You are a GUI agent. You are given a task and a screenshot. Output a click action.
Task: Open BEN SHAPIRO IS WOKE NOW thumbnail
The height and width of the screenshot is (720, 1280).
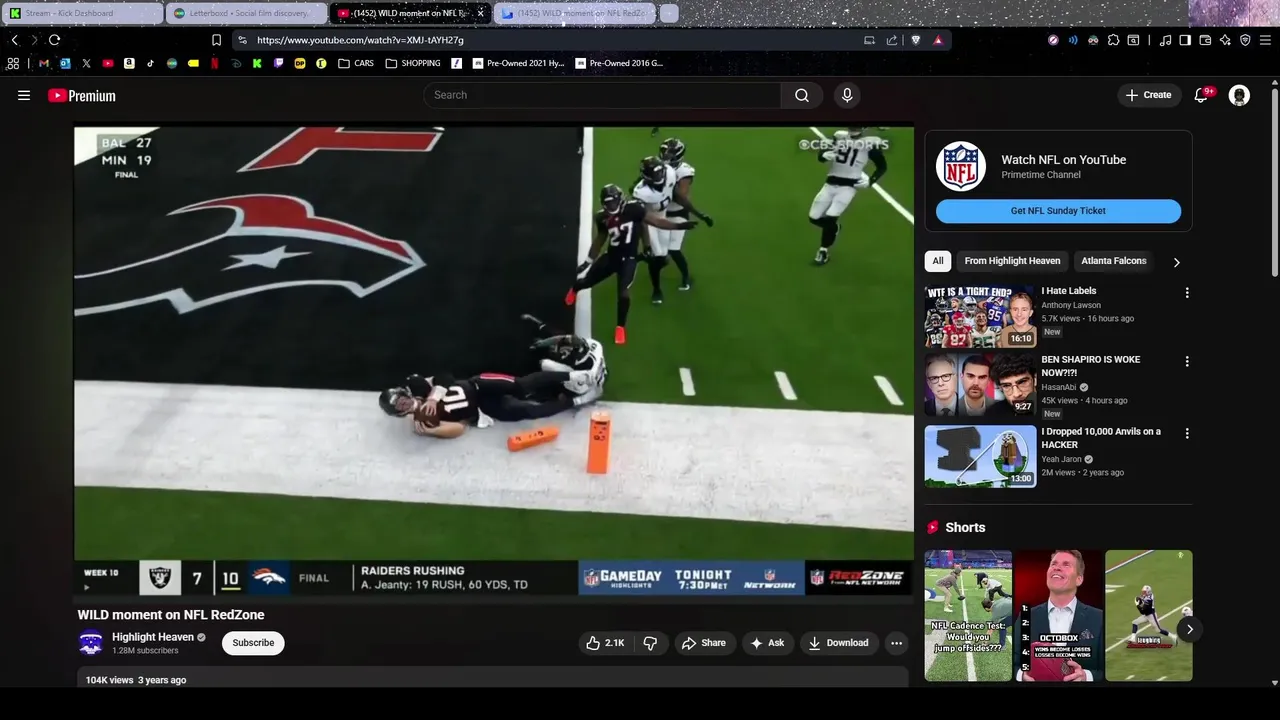[x=980, y=384]
